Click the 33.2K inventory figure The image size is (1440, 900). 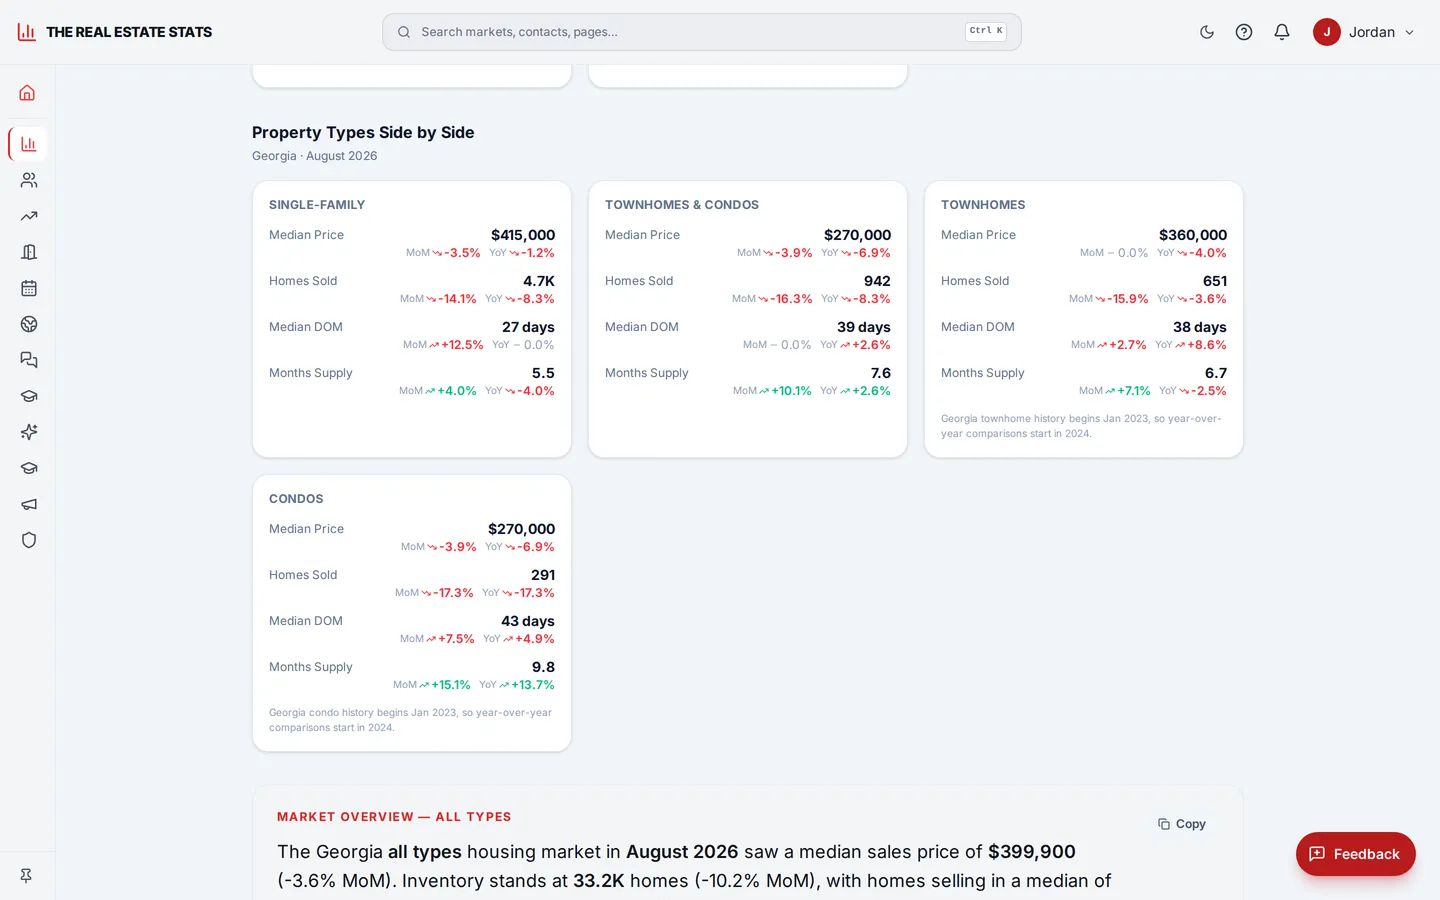tap(598, 881)
